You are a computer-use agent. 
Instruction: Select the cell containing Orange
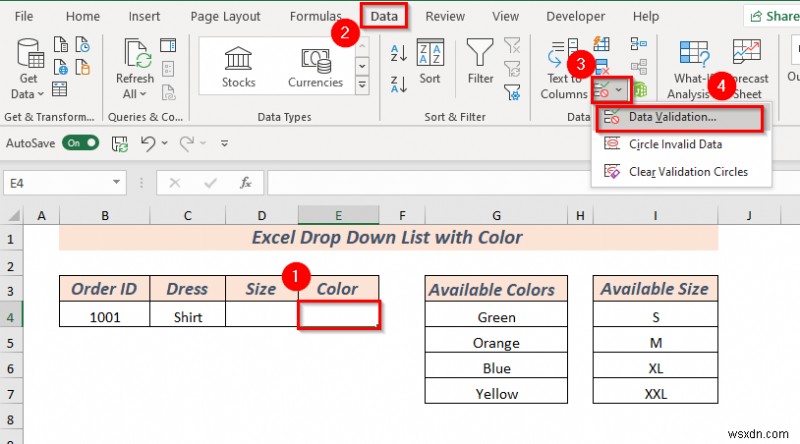point(496,343)
